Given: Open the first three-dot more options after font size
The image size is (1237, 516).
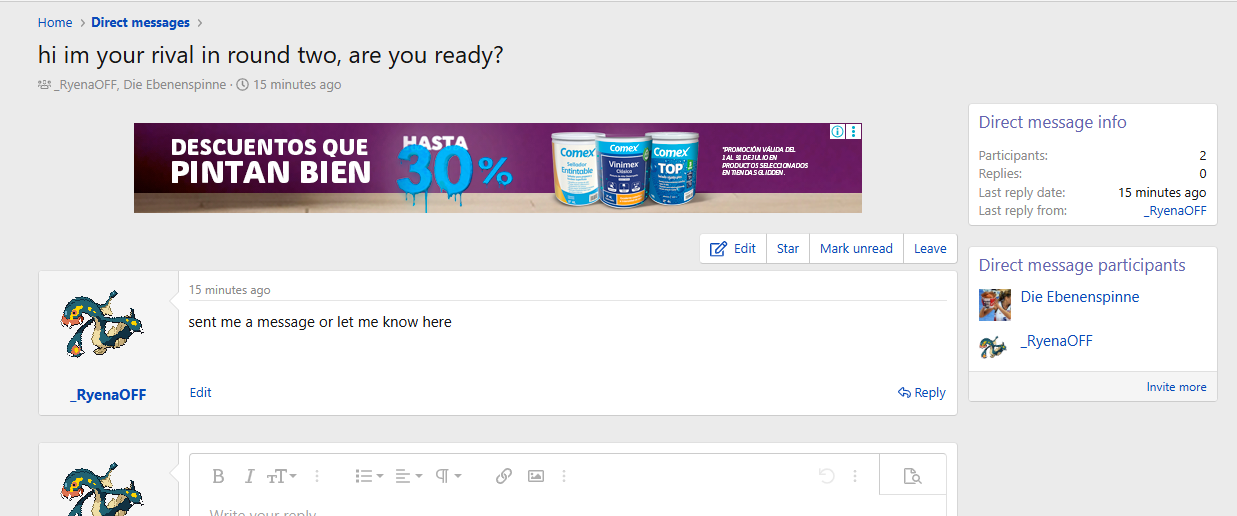Looking at the screenshot, I should tap(318, 476).
